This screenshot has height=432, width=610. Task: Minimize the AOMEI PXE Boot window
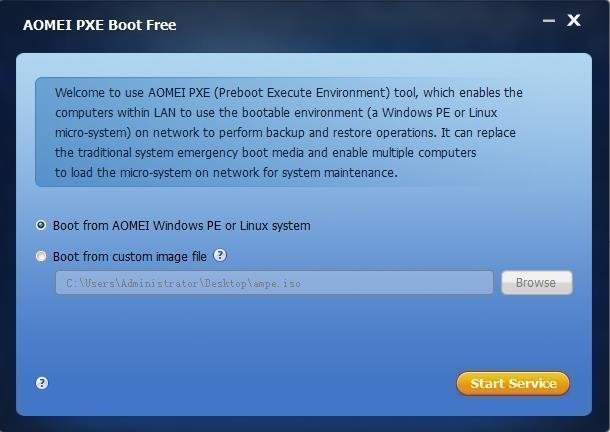(549, 19)
